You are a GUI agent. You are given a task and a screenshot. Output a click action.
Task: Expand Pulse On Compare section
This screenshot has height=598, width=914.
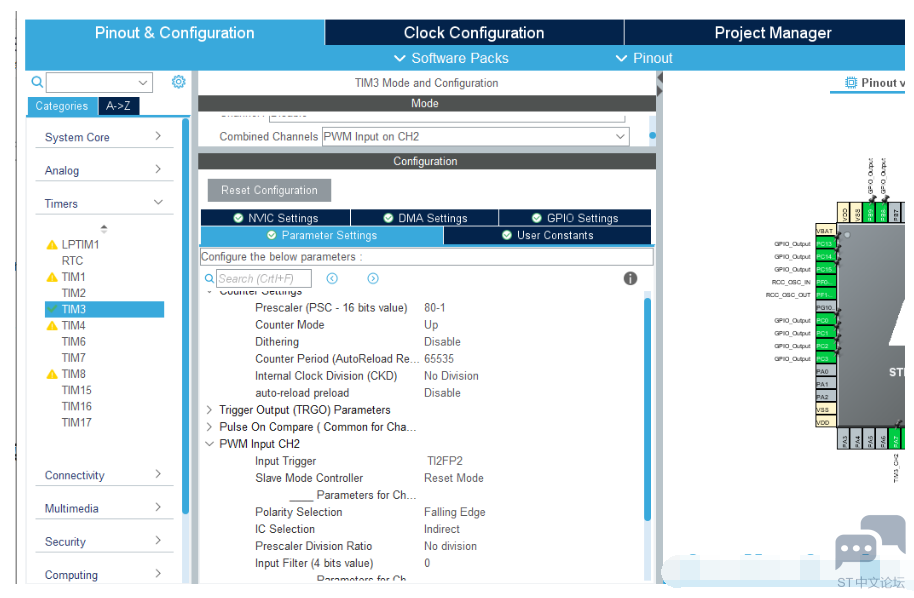pyautogui.click(x=209, y=427)
